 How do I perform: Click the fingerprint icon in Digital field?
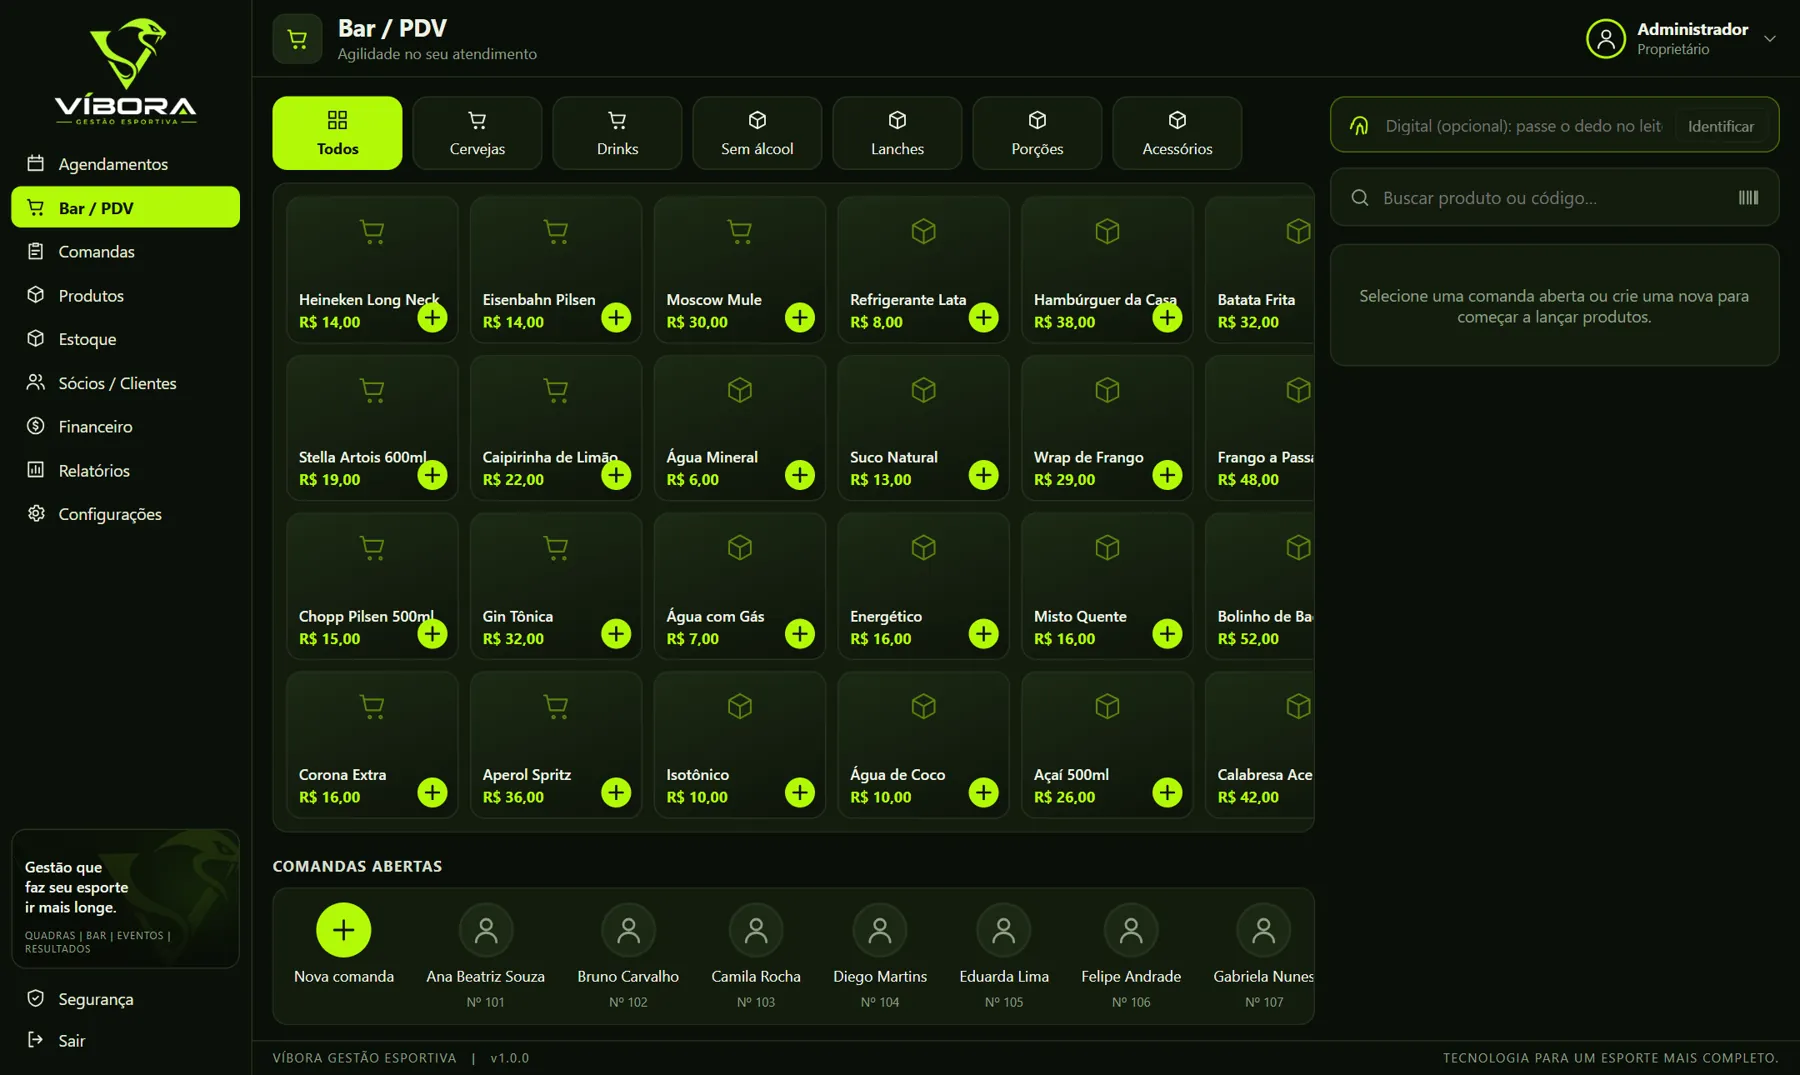pyautogui.click(x=1359, y=126)
